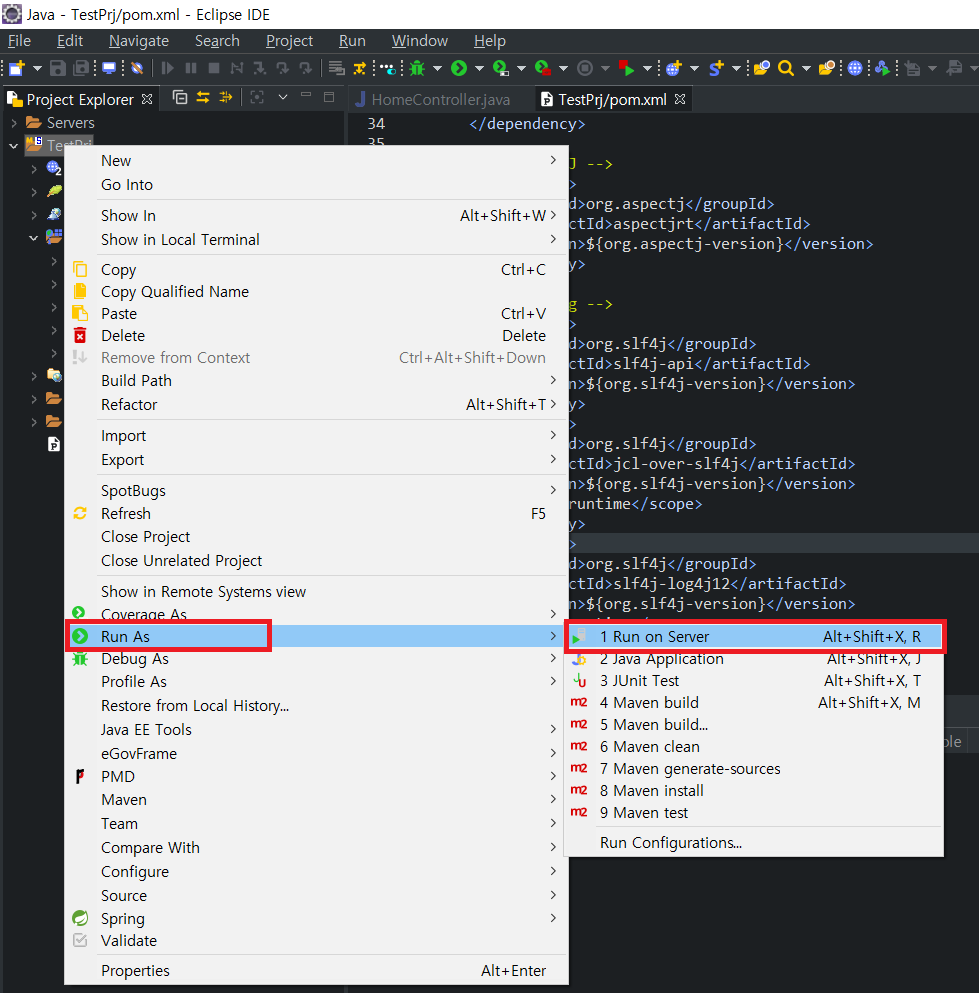Image resolution: width=979 pixels, height=993 pixels.
Task: Choose Maven clean from submenu
Action: click(x=753, y=747)
